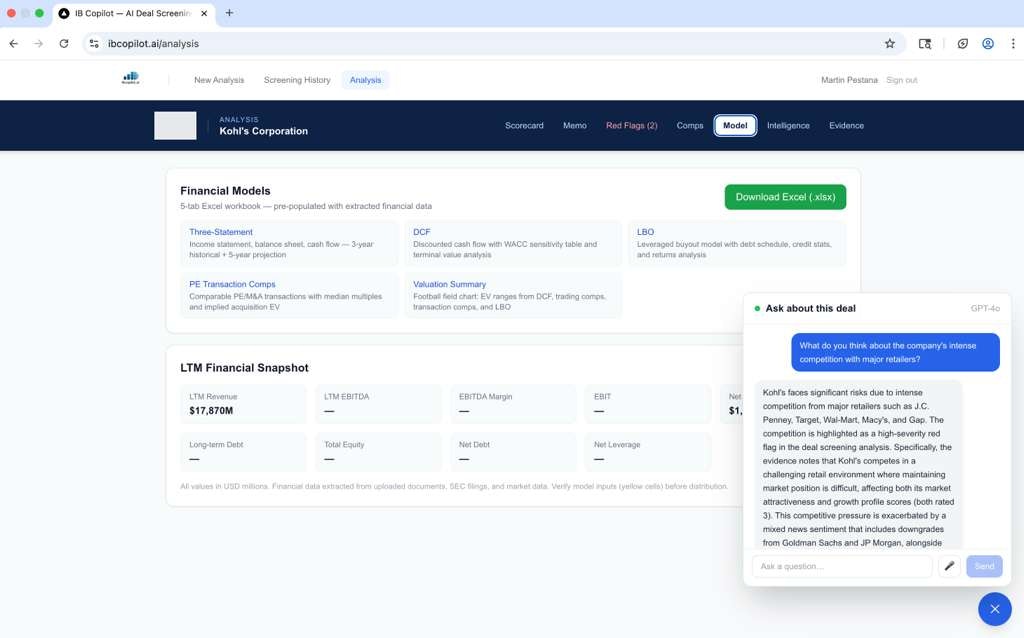Click the USD millions disclaimer note
Image resolution: width=1024 pixels, height=638 pixels.
(x=454, y=486)
